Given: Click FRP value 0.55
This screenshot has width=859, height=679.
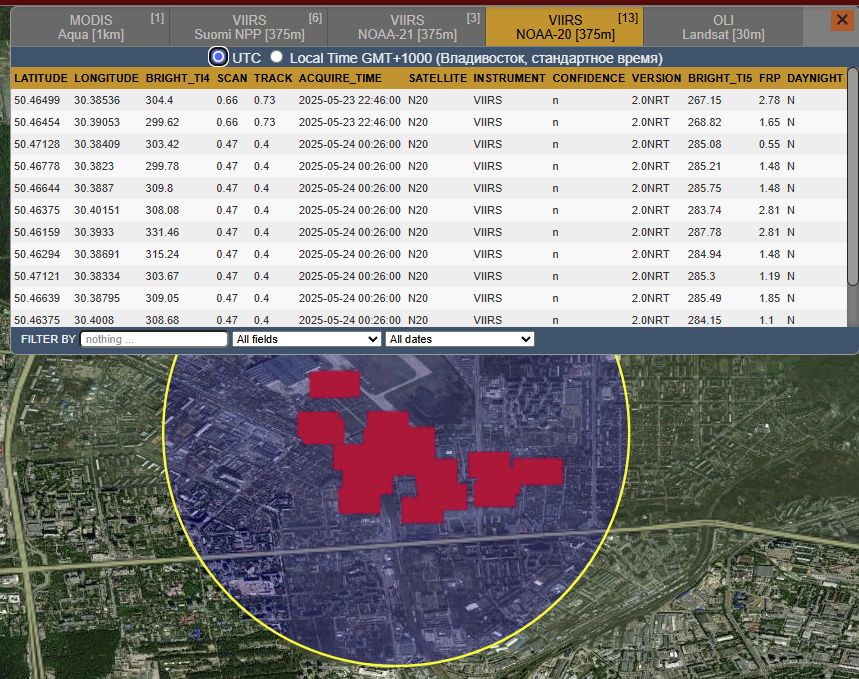Looking at the screenshot, I should (769, 144).
